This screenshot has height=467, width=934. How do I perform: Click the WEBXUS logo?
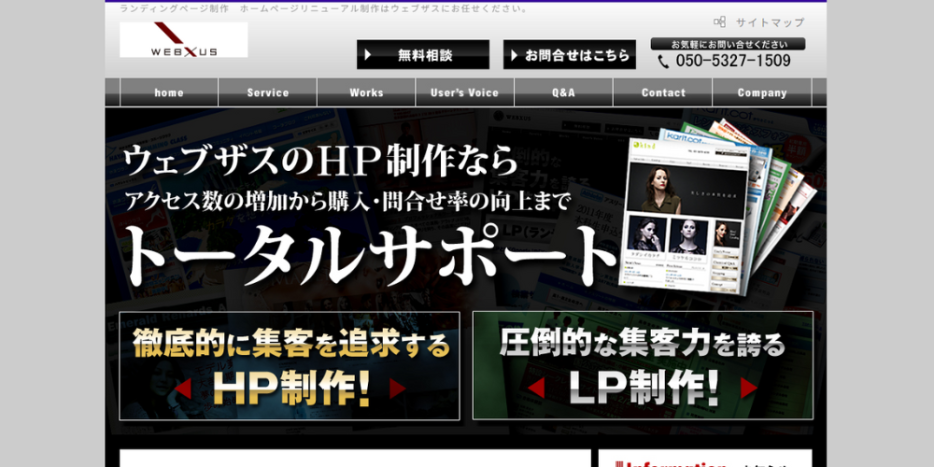183,40
